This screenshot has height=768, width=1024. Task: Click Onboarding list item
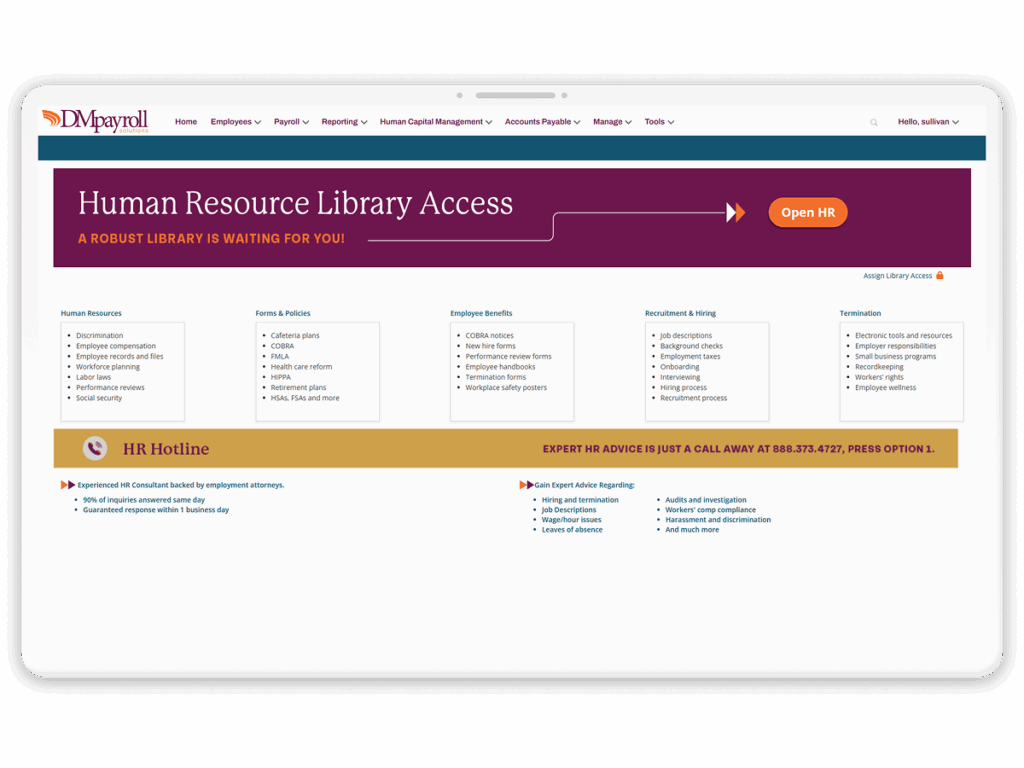click(x=680, y=367)
